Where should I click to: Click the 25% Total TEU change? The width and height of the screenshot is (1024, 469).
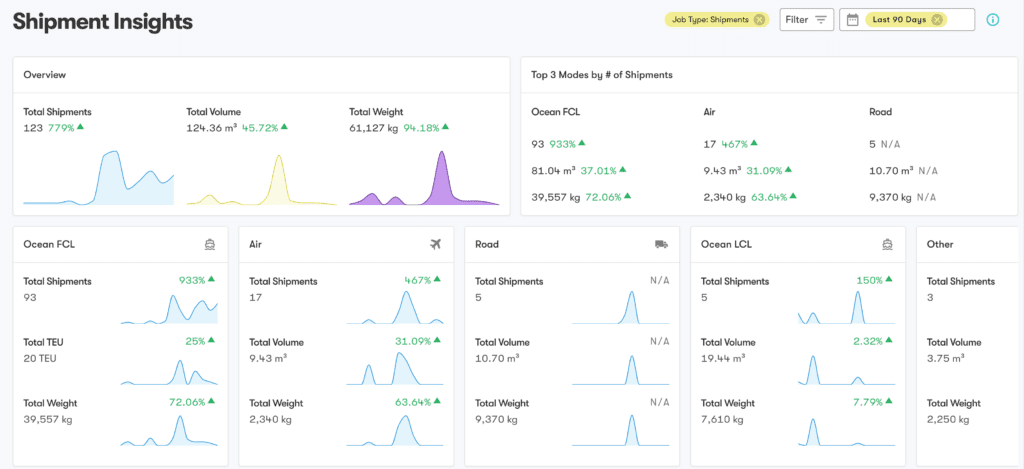pos(195,341)
